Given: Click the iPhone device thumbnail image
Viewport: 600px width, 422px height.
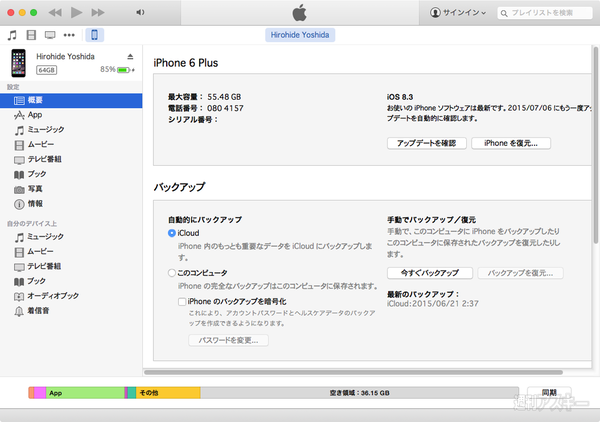Looking at the screenshot, I should pyautogui.click(x=18, y=63).
